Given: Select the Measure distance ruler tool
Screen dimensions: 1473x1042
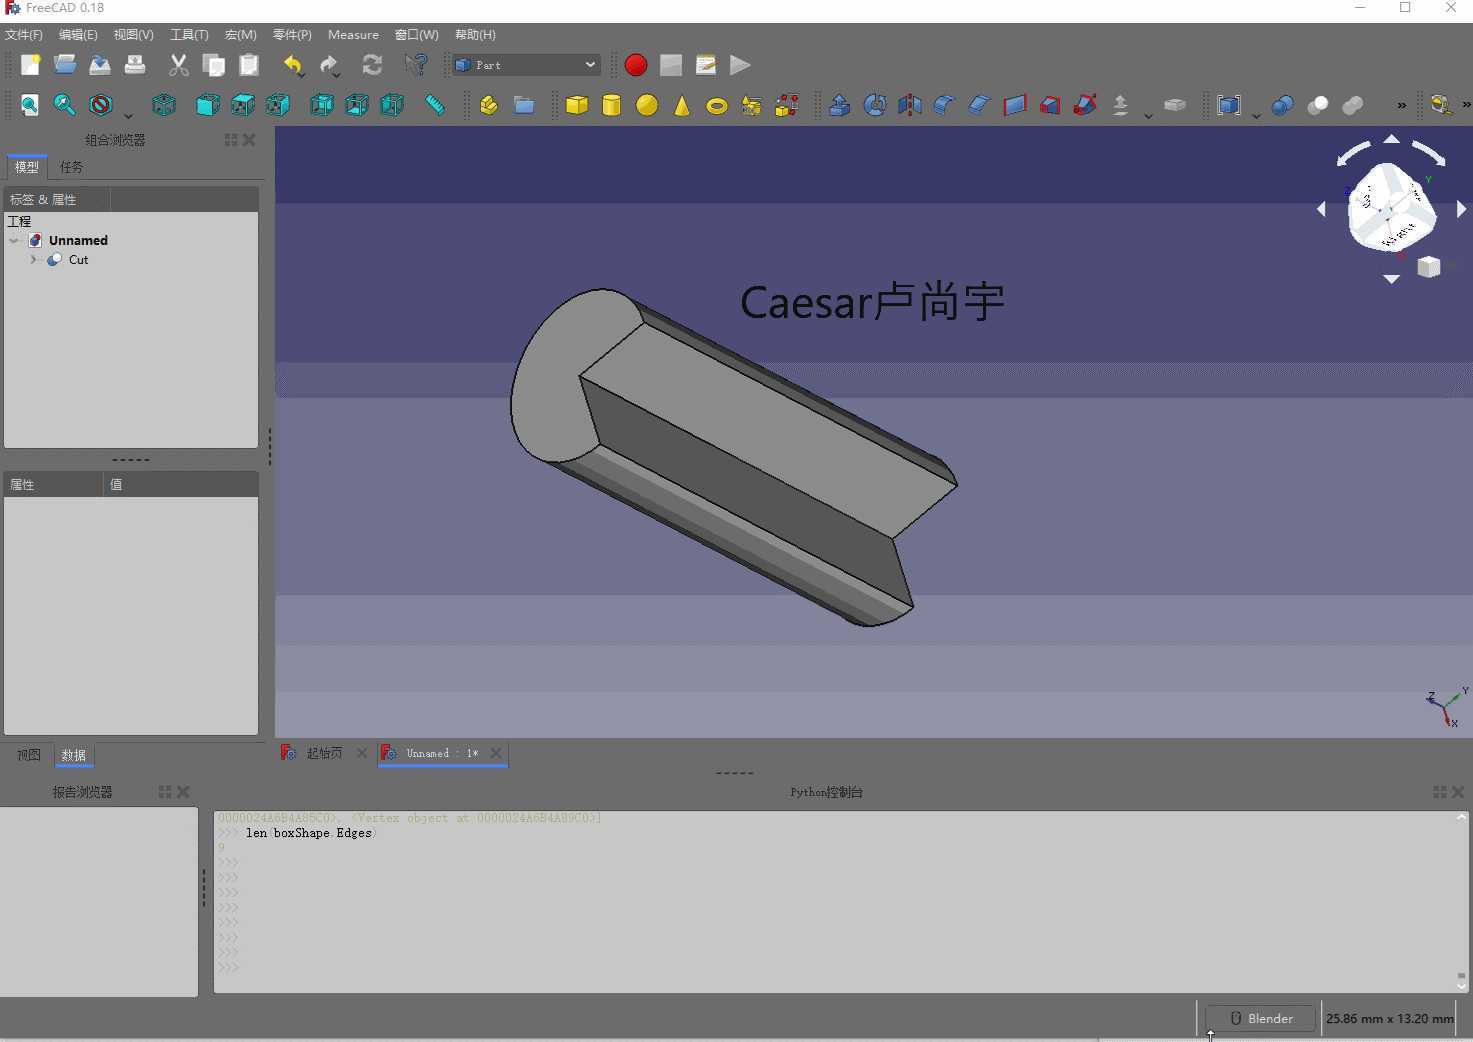Looking at the screenshot, I should click(435, 105).
